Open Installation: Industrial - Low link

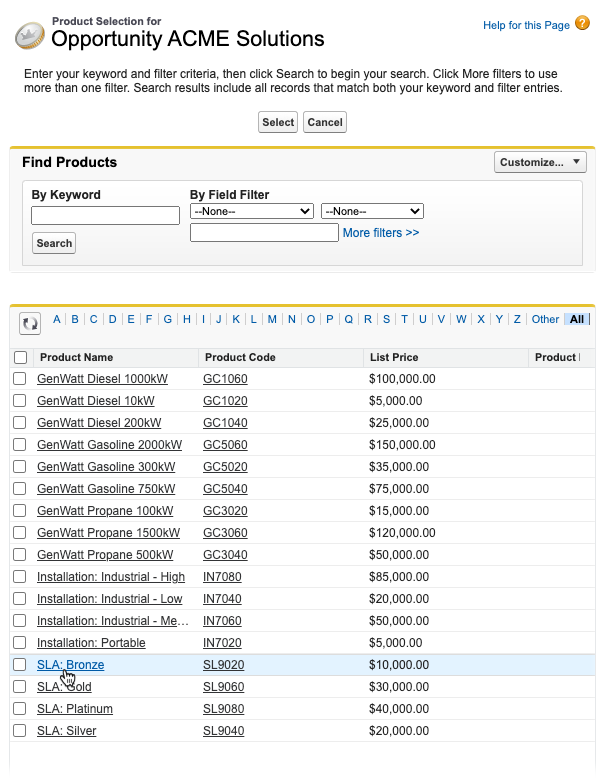(x=110, y=598)
